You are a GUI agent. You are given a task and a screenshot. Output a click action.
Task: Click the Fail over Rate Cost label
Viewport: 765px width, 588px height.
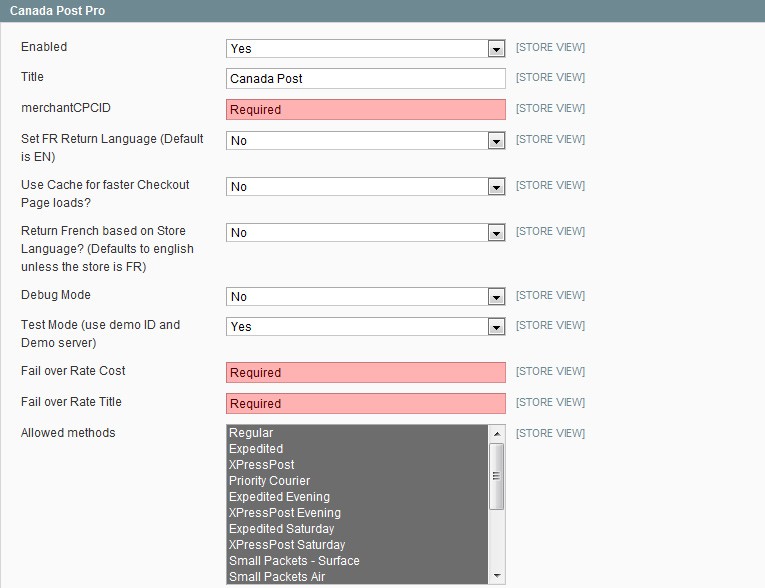click(73, 371)
